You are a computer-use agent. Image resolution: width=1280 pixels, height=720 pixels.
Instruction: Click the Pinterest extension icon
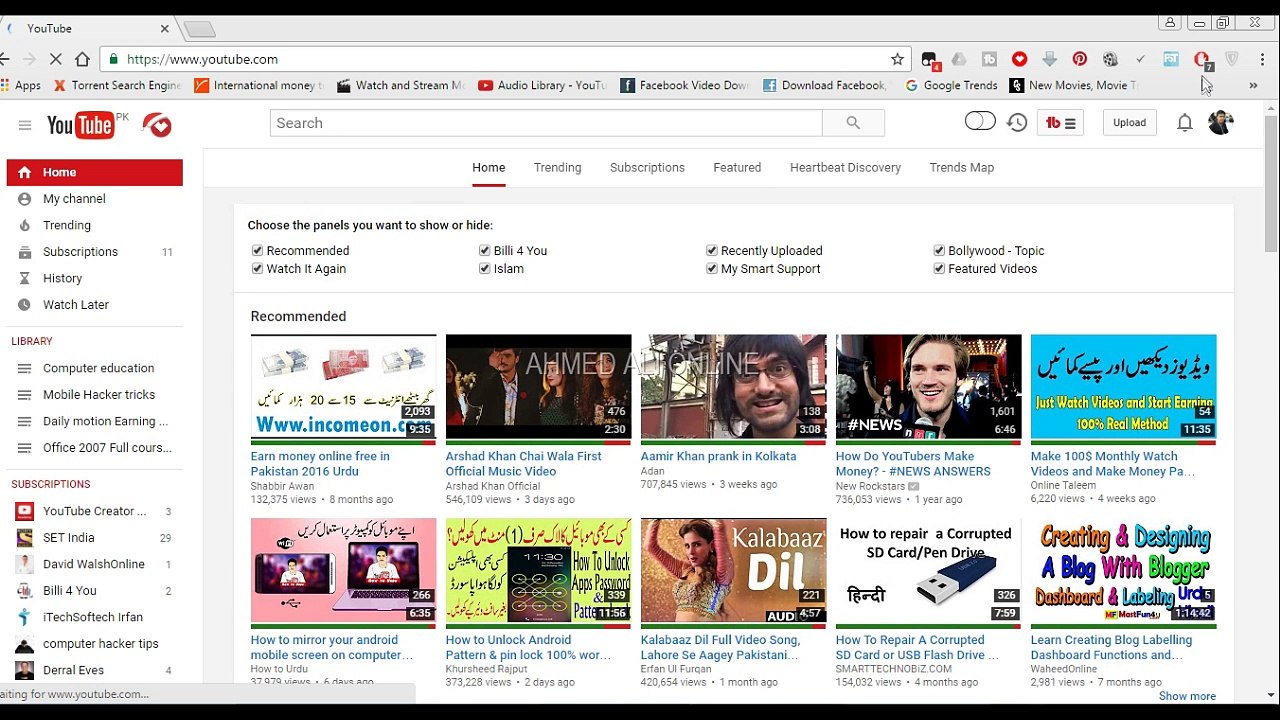click(1080, 59)
